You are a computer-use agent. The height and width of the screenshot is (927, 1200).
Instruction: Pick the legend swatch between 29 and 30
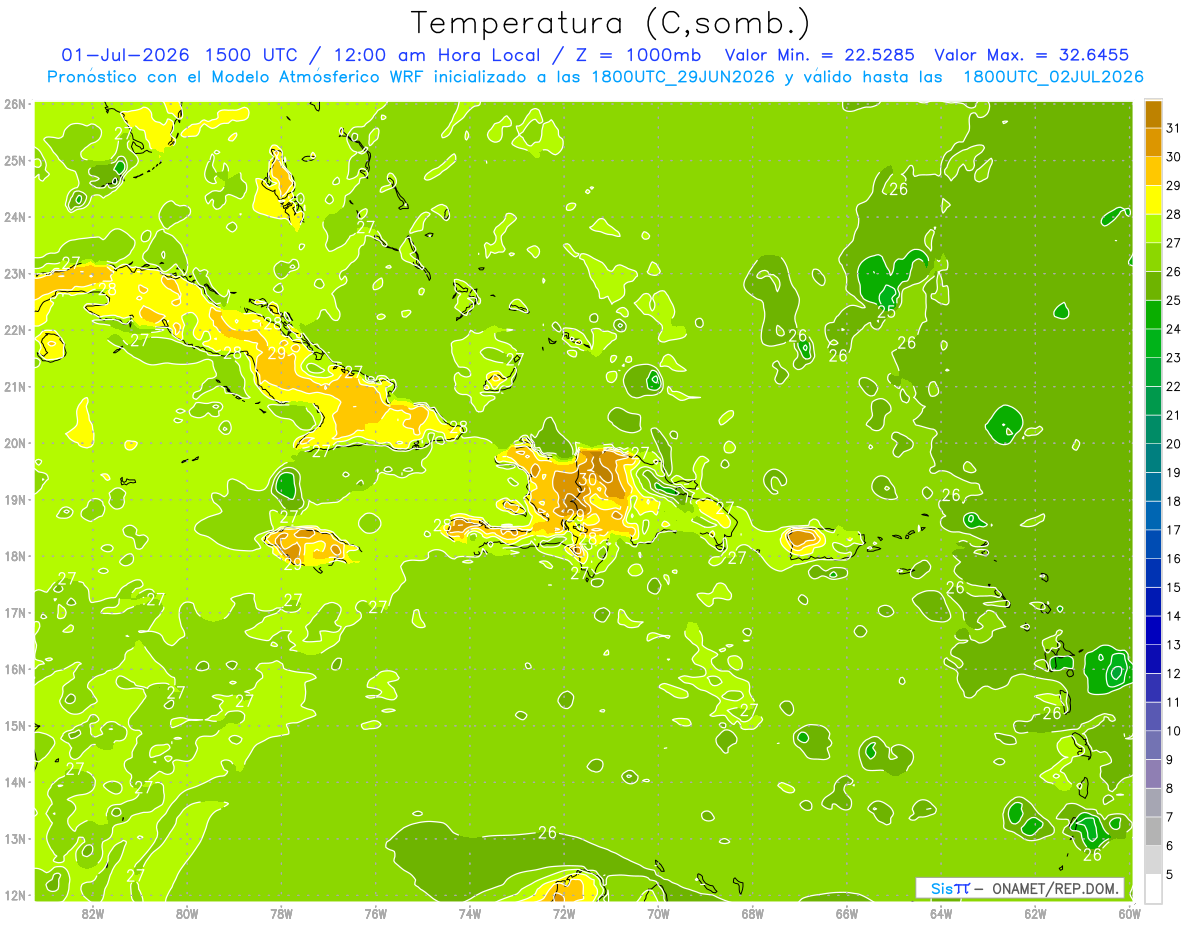point(1153,171)
